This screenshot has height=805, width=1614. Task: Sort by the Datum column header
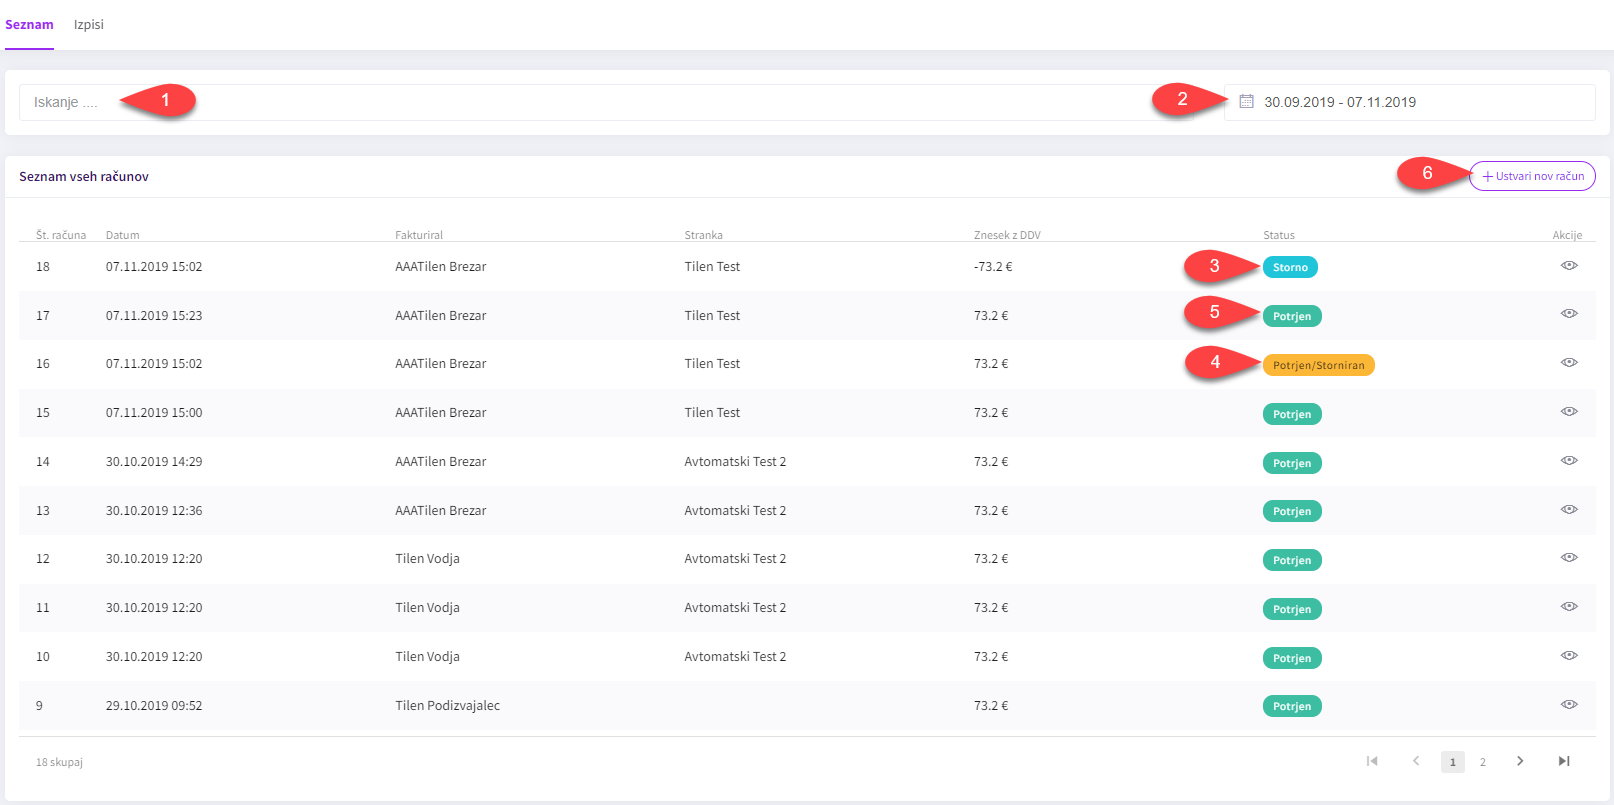click(123, 235)
